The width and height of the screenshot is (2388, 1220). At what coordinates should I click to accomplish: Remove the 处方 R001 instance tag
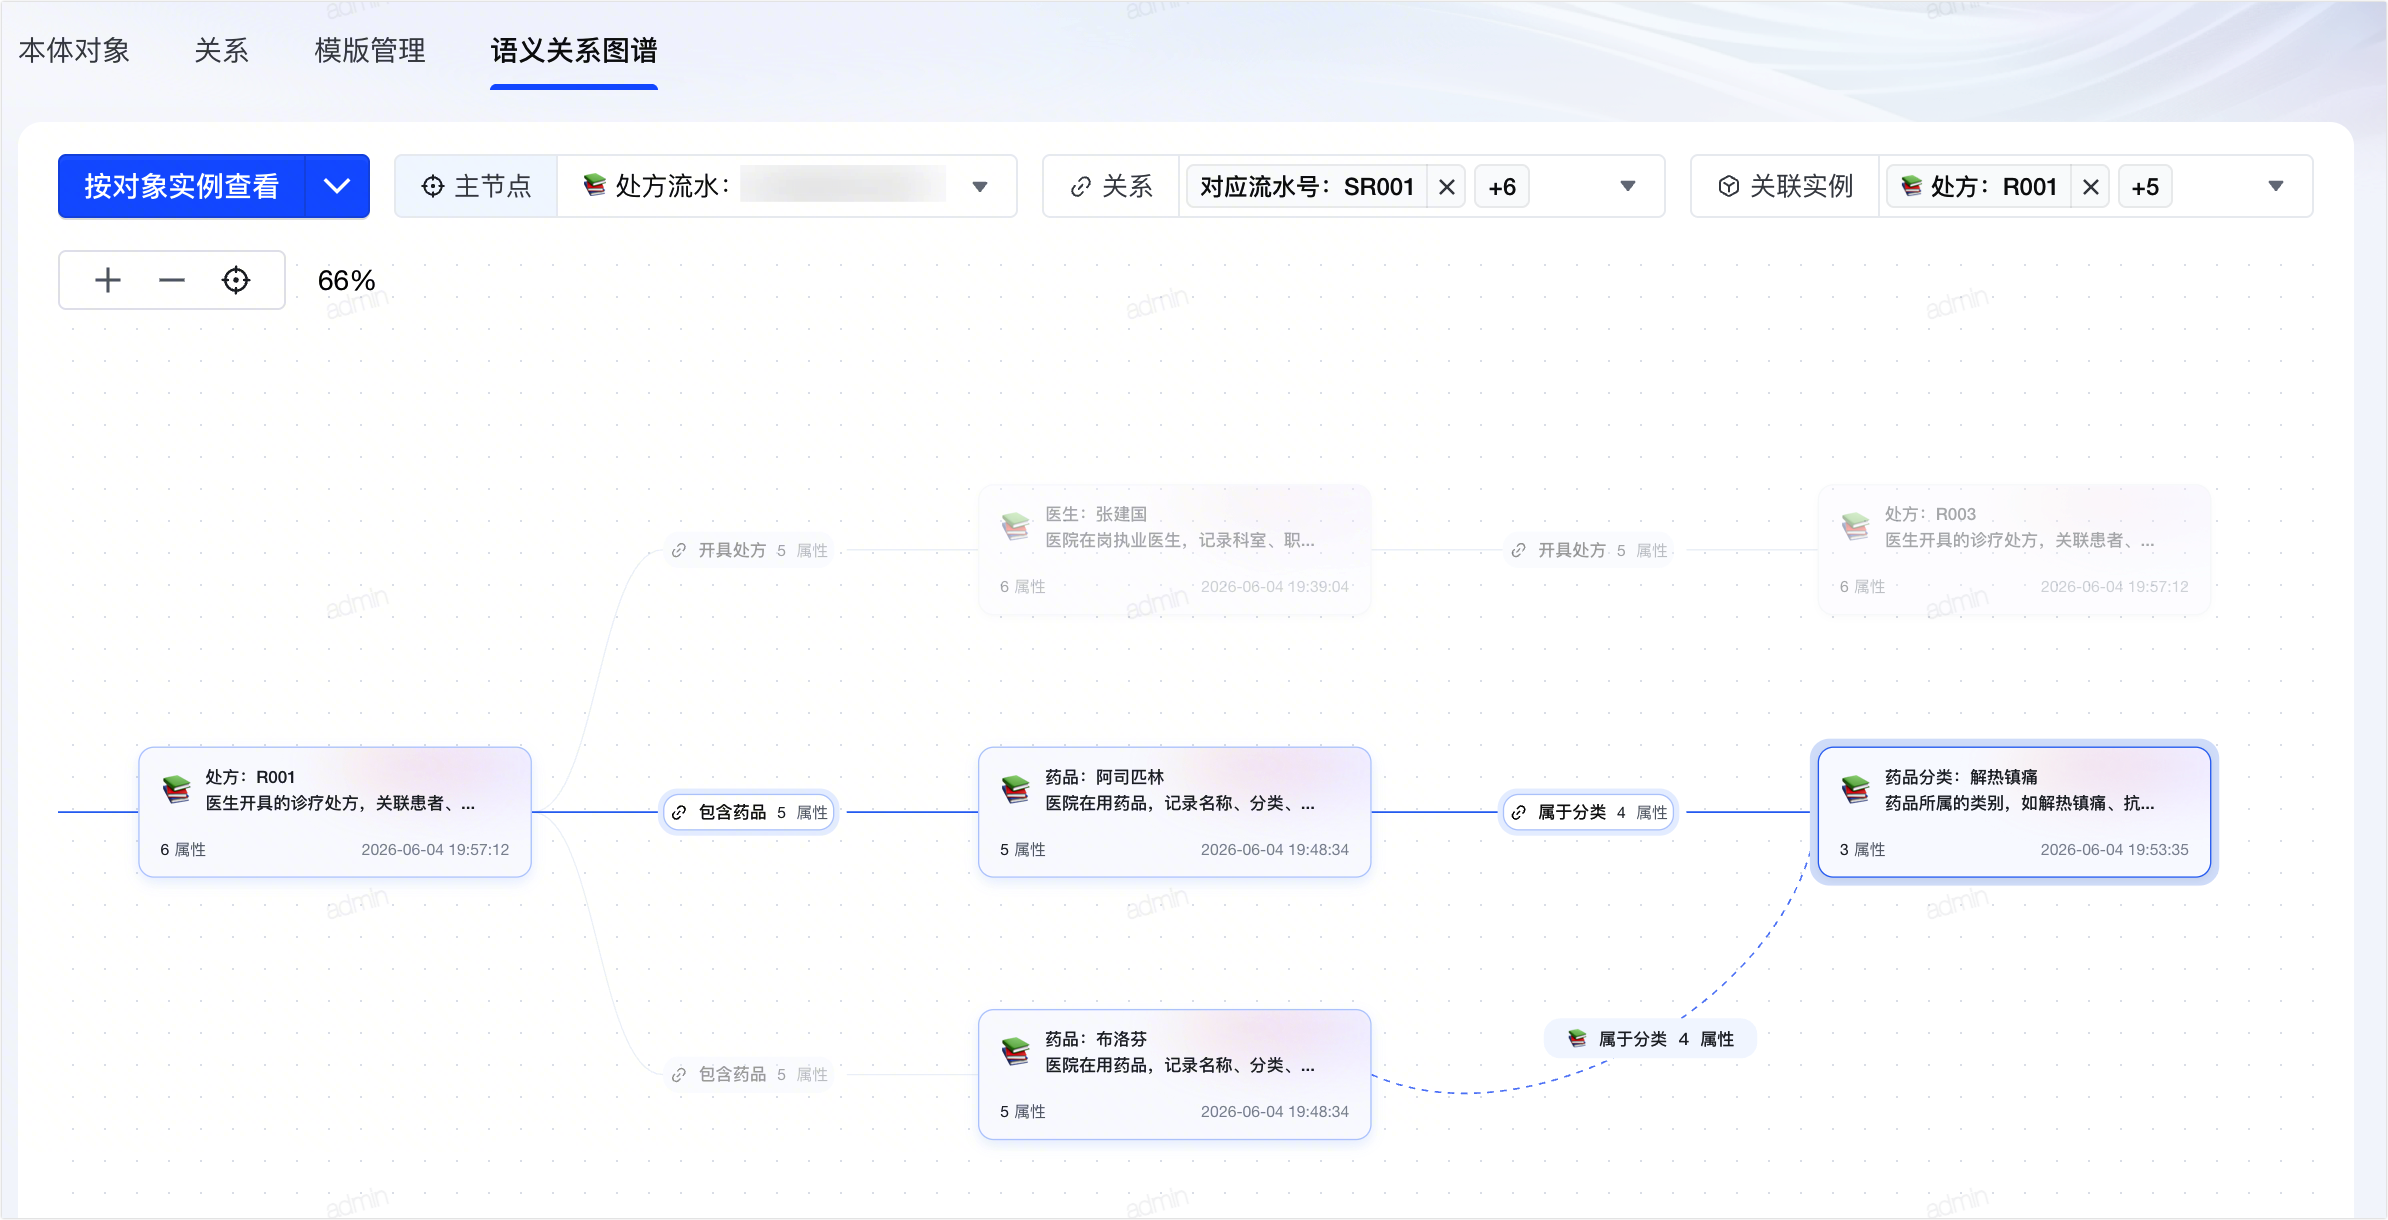click(x=2090, y=187)
